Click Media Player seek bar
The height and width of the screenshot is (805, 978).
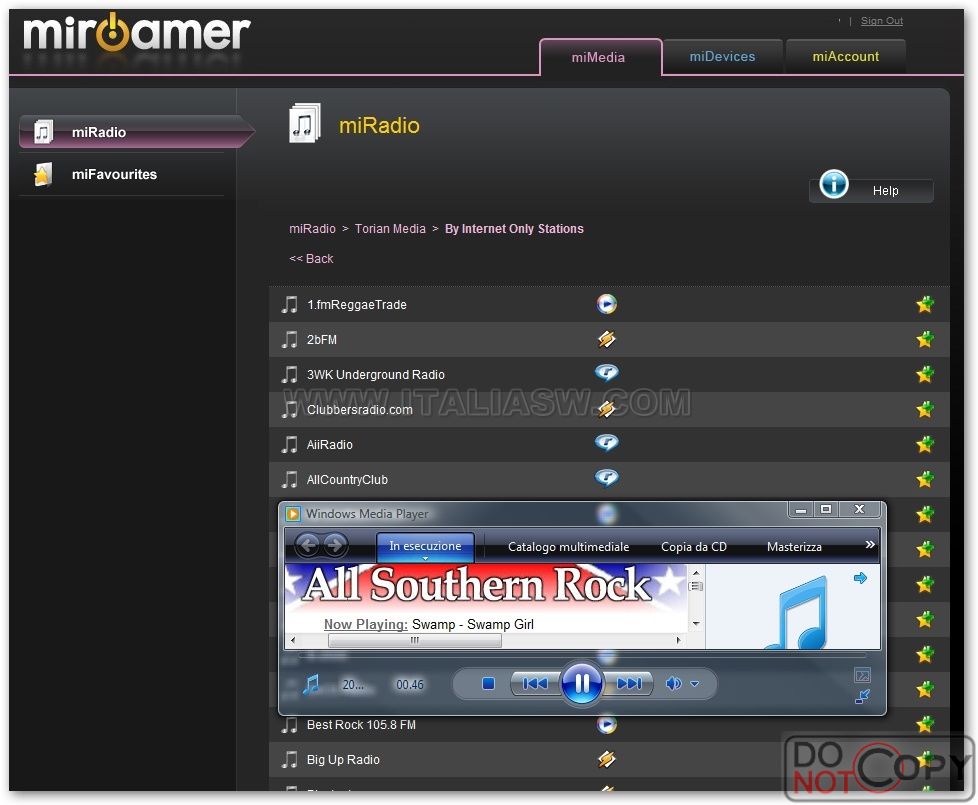[582, 656]
